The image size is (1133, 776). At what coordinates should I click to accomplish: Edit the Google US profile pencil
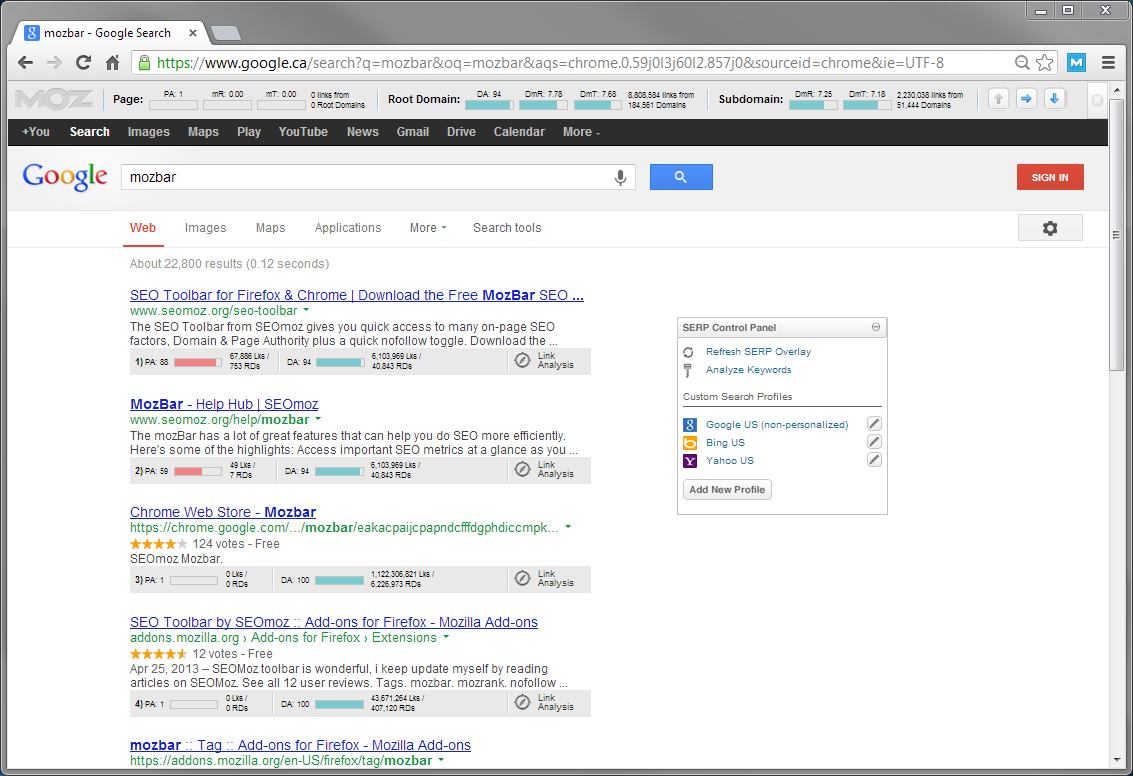point(874,424)
